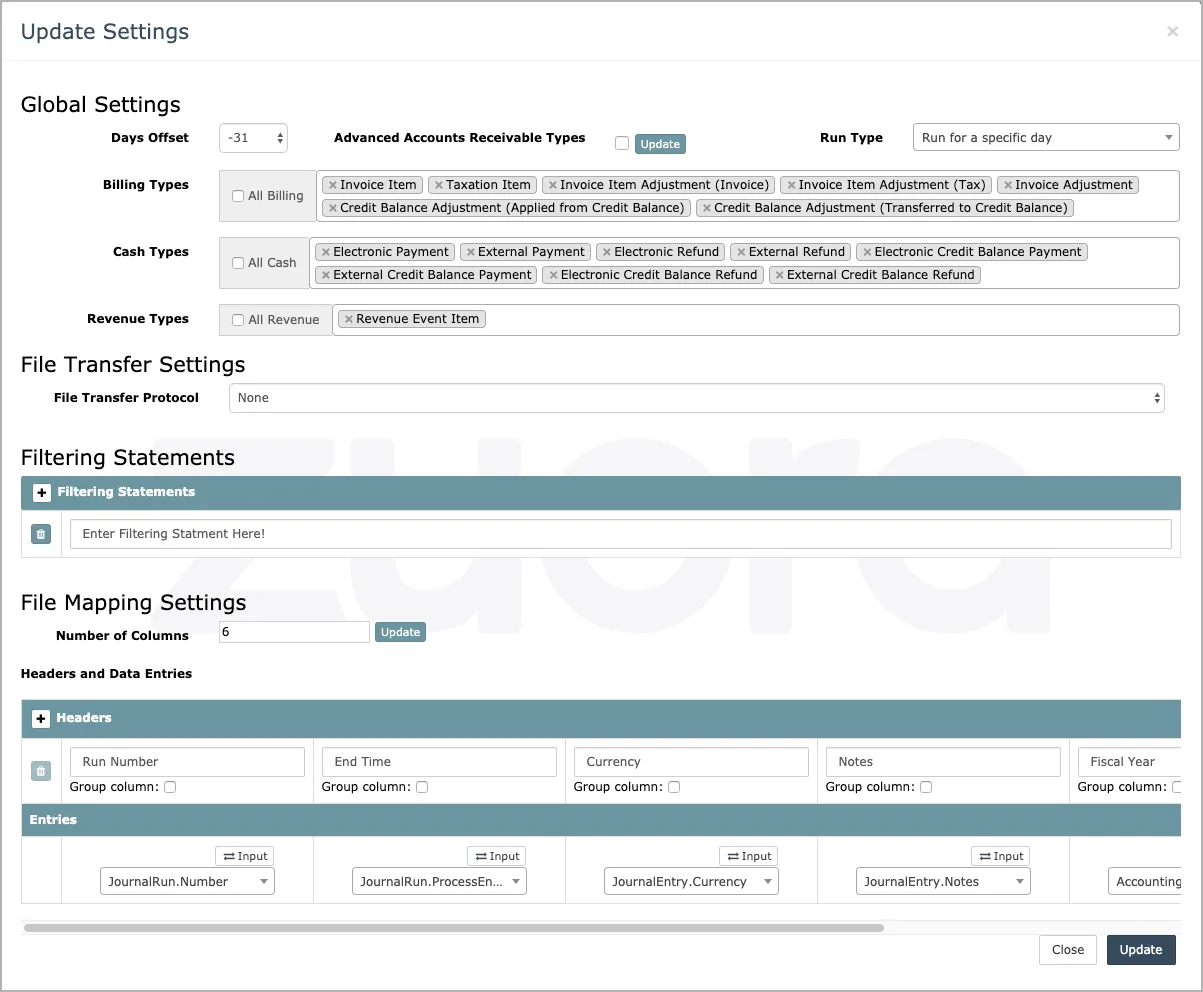This screenshot has width=1203, height=992.
Task: Remove the Revenue Event Item tag
Action: [349, 319]
